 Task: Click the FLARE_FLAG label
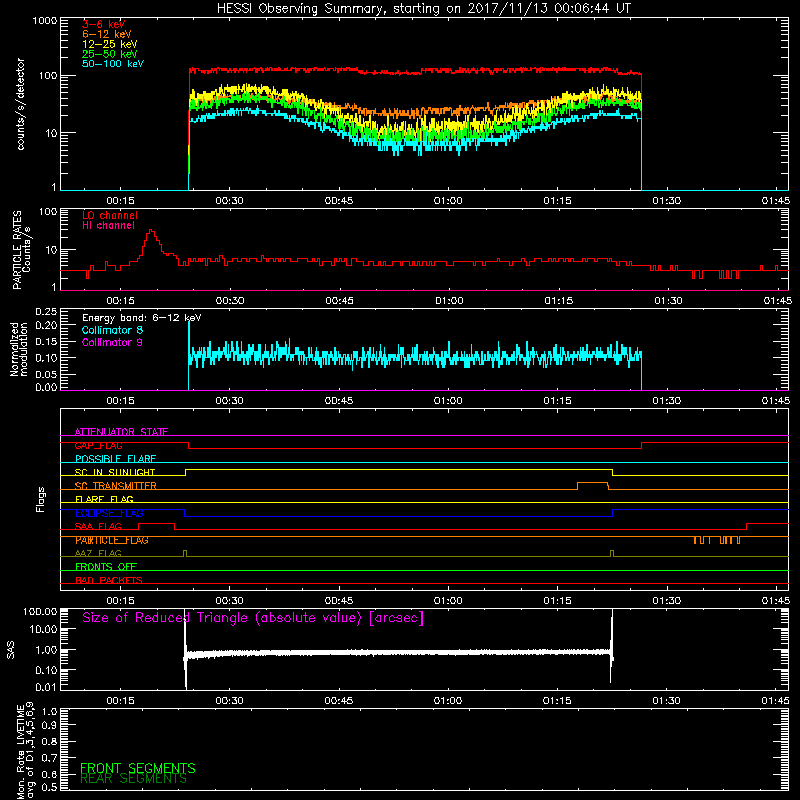[104, 499]
